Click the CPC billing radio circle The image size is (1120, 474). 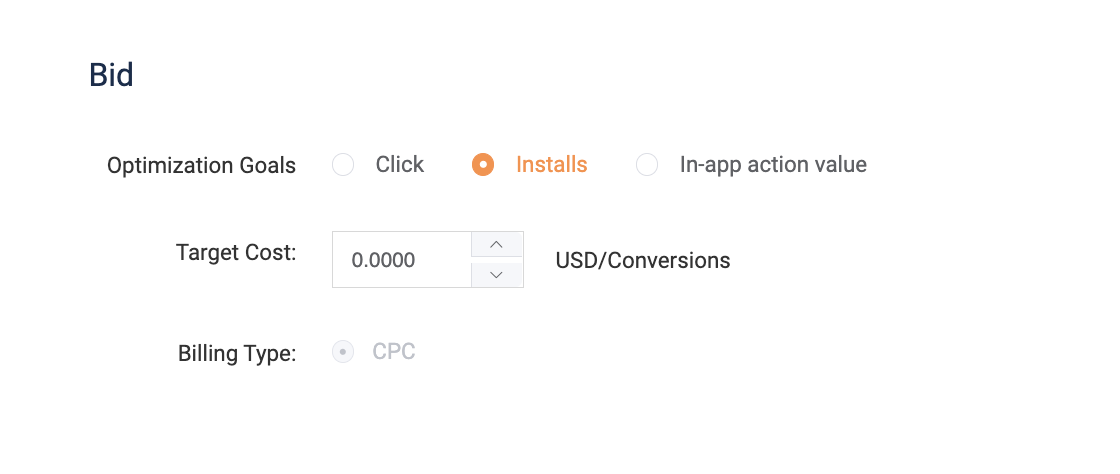[x=343, y=352]
